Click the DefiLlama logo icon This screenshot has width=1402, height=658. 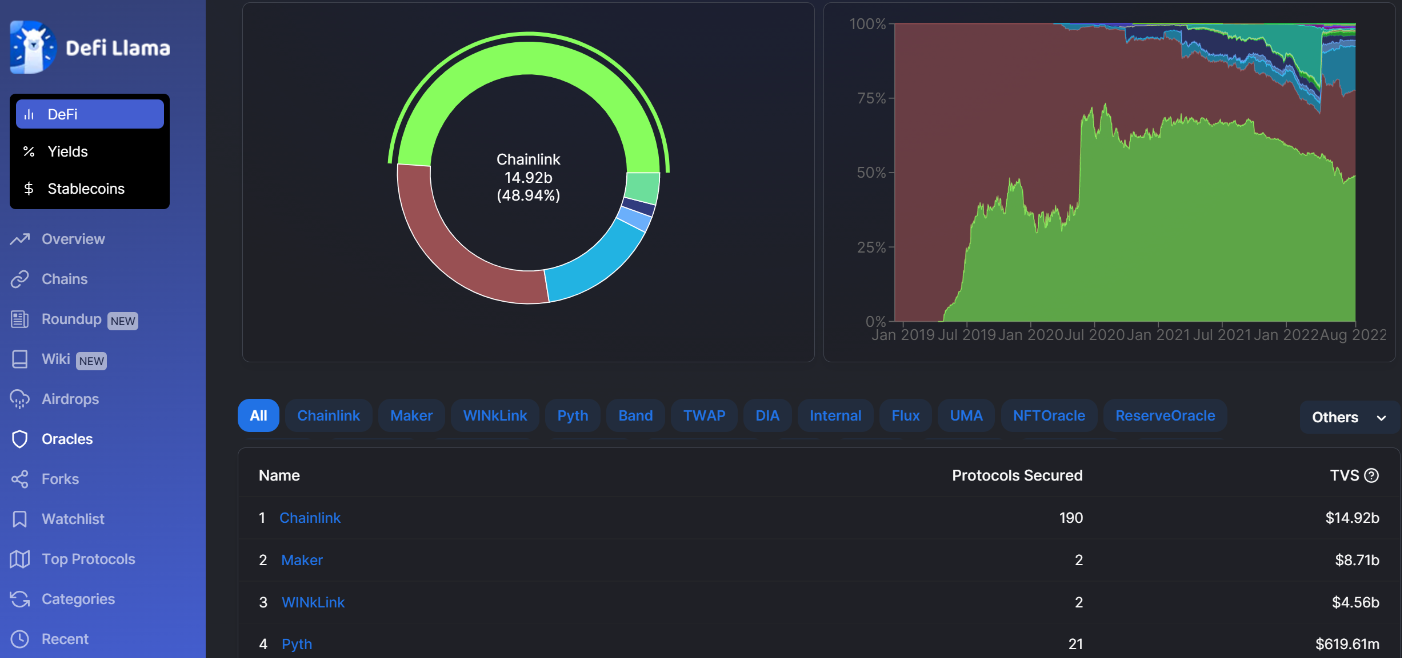[30, 47]
